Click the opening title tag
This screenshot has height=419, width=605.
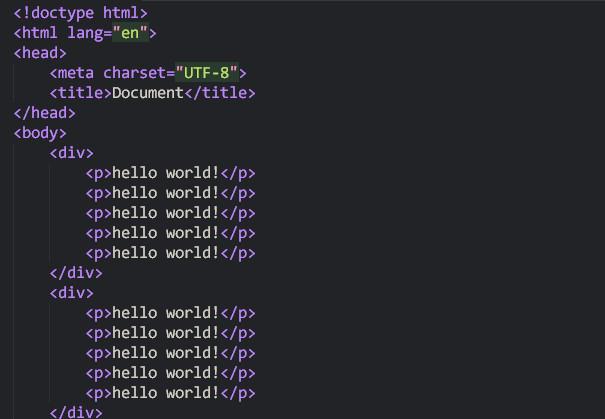[x=81, y=93]
